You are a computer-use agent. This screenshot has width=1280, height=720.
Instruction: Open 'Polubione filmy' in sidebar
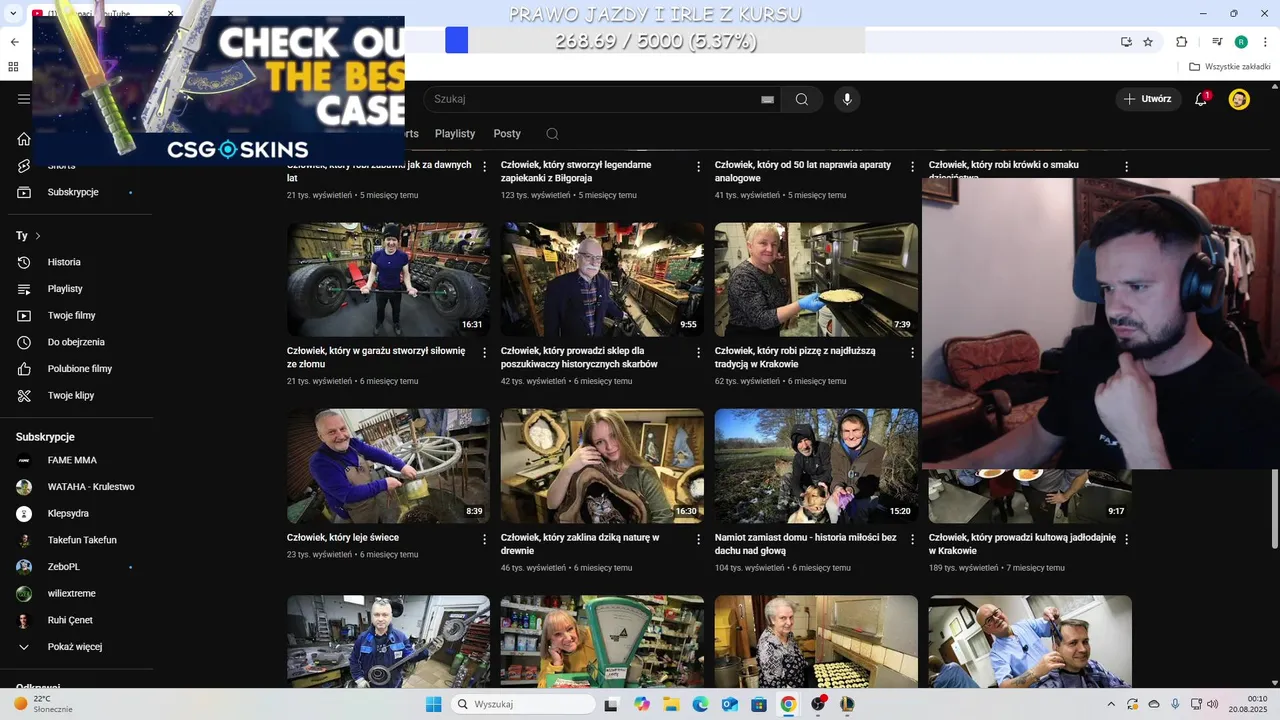tap(80, 369)
